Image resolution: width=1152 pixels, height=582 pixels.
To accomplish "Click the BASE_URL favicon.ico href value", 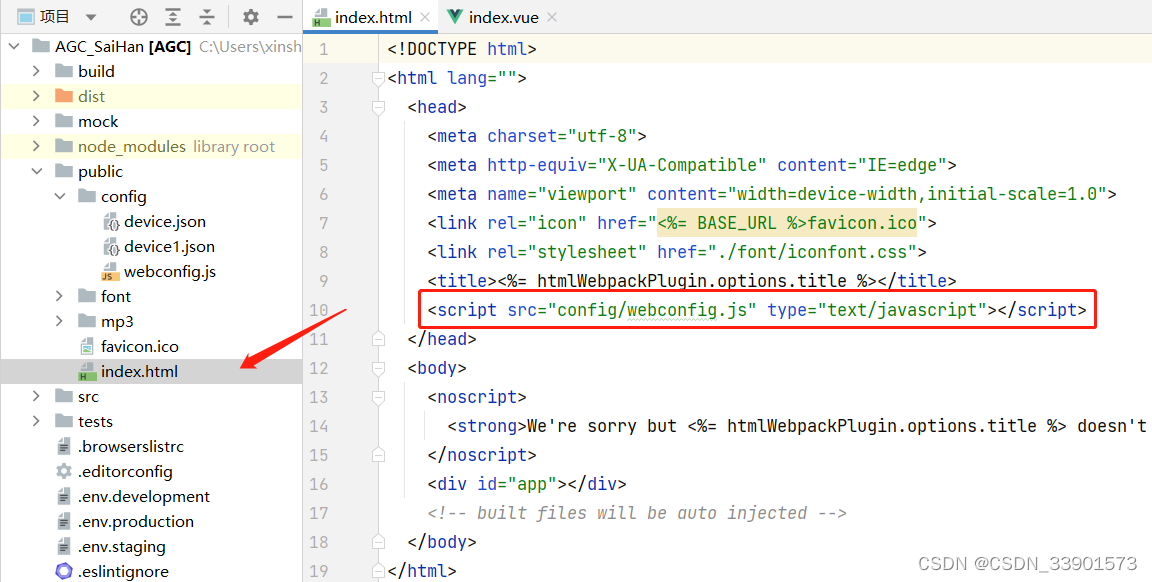I will pyautogui.click(x=787, y=223).
